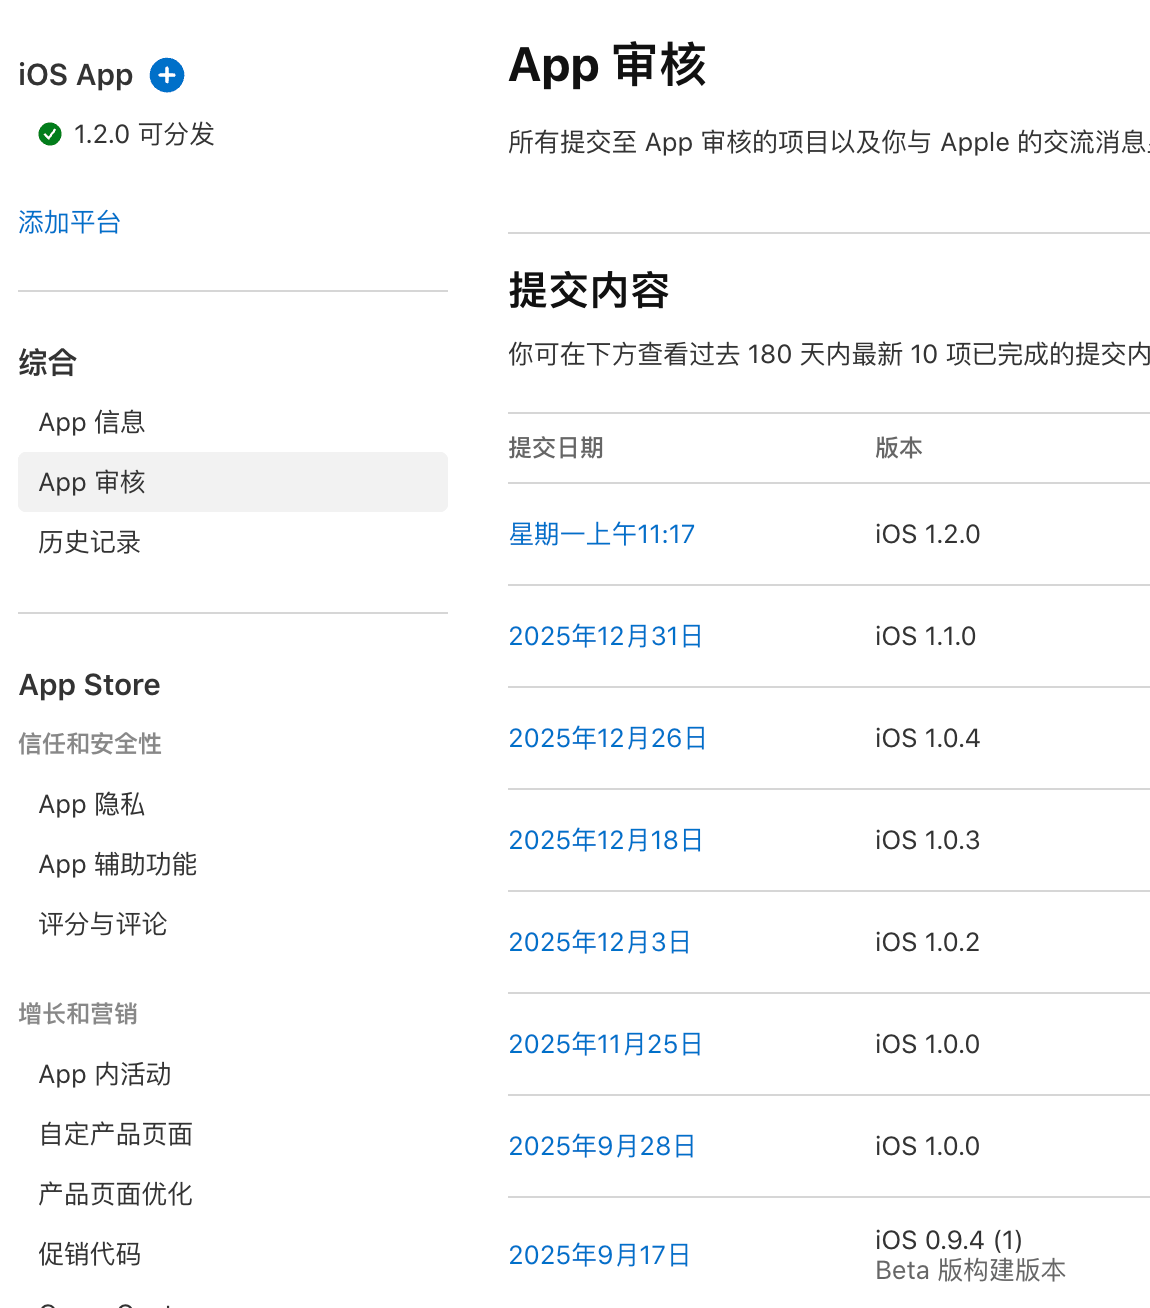Viewport: 1150px width, 1308px height.
Task: Open App 内活动 under 增长和营销
Action: (x=104, y=1074)
